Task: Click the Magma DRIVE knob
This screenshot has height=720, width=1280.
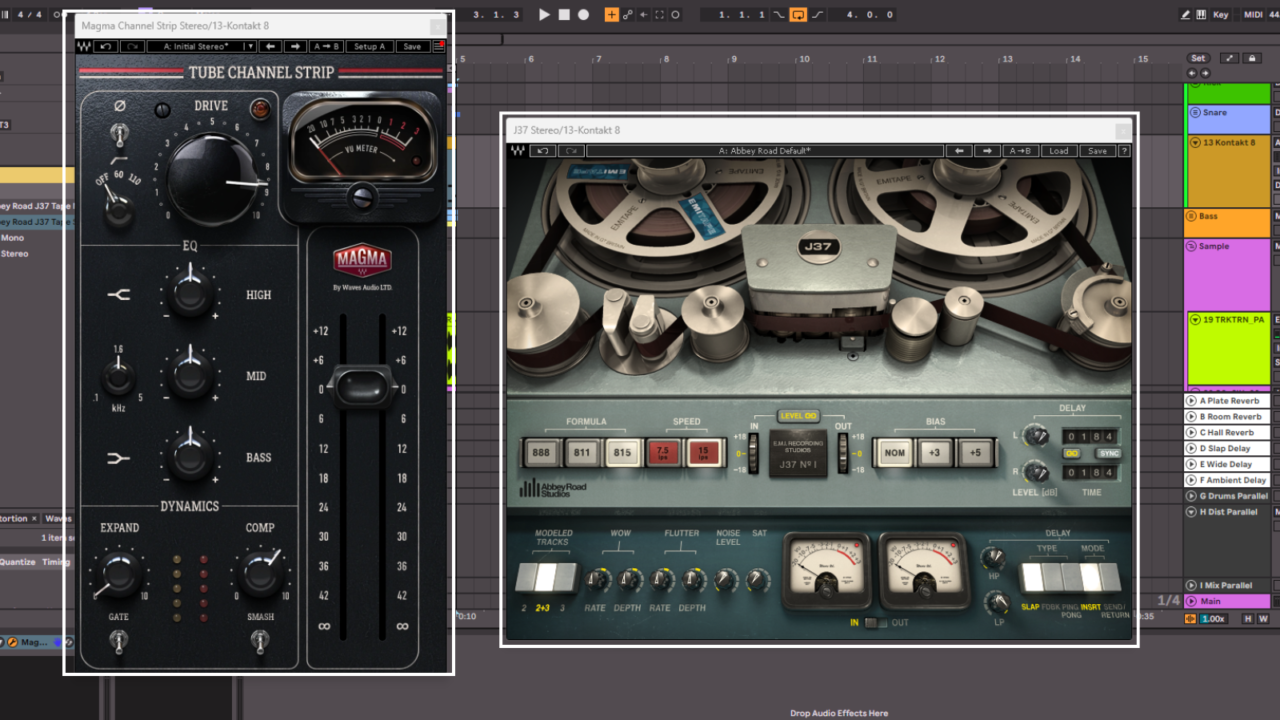Action: (x=212, y=178)
